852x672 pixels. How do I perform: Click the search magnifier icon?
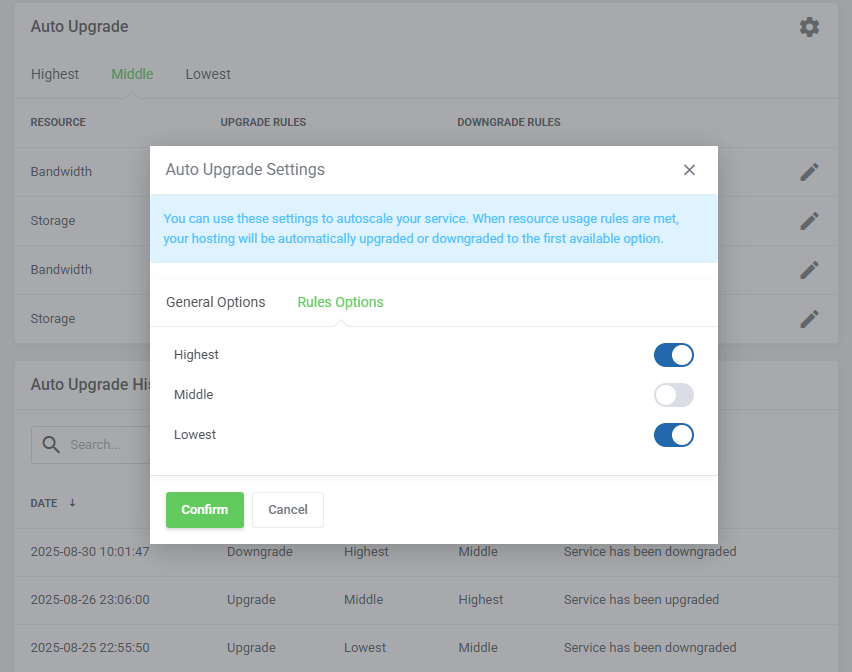[x=52, y=445]
